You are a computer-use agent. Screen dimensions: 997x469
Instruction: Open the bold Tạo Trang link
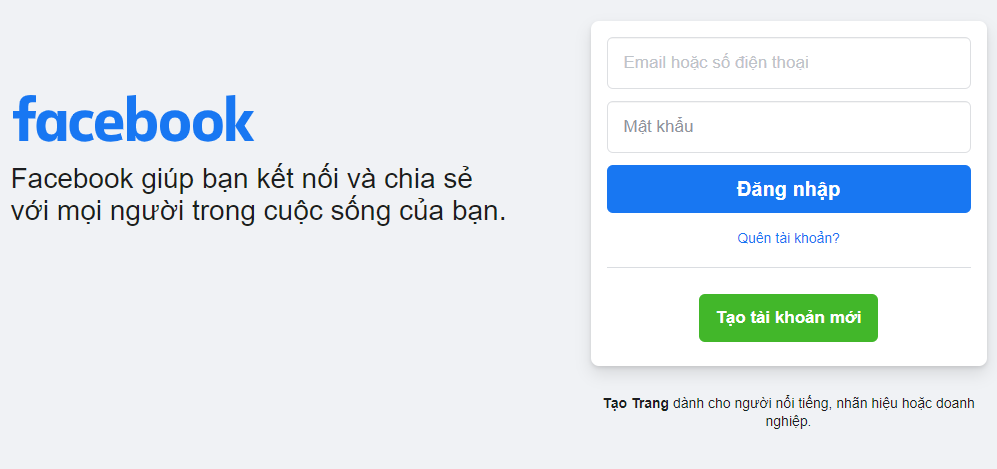(x=636, y=404)
